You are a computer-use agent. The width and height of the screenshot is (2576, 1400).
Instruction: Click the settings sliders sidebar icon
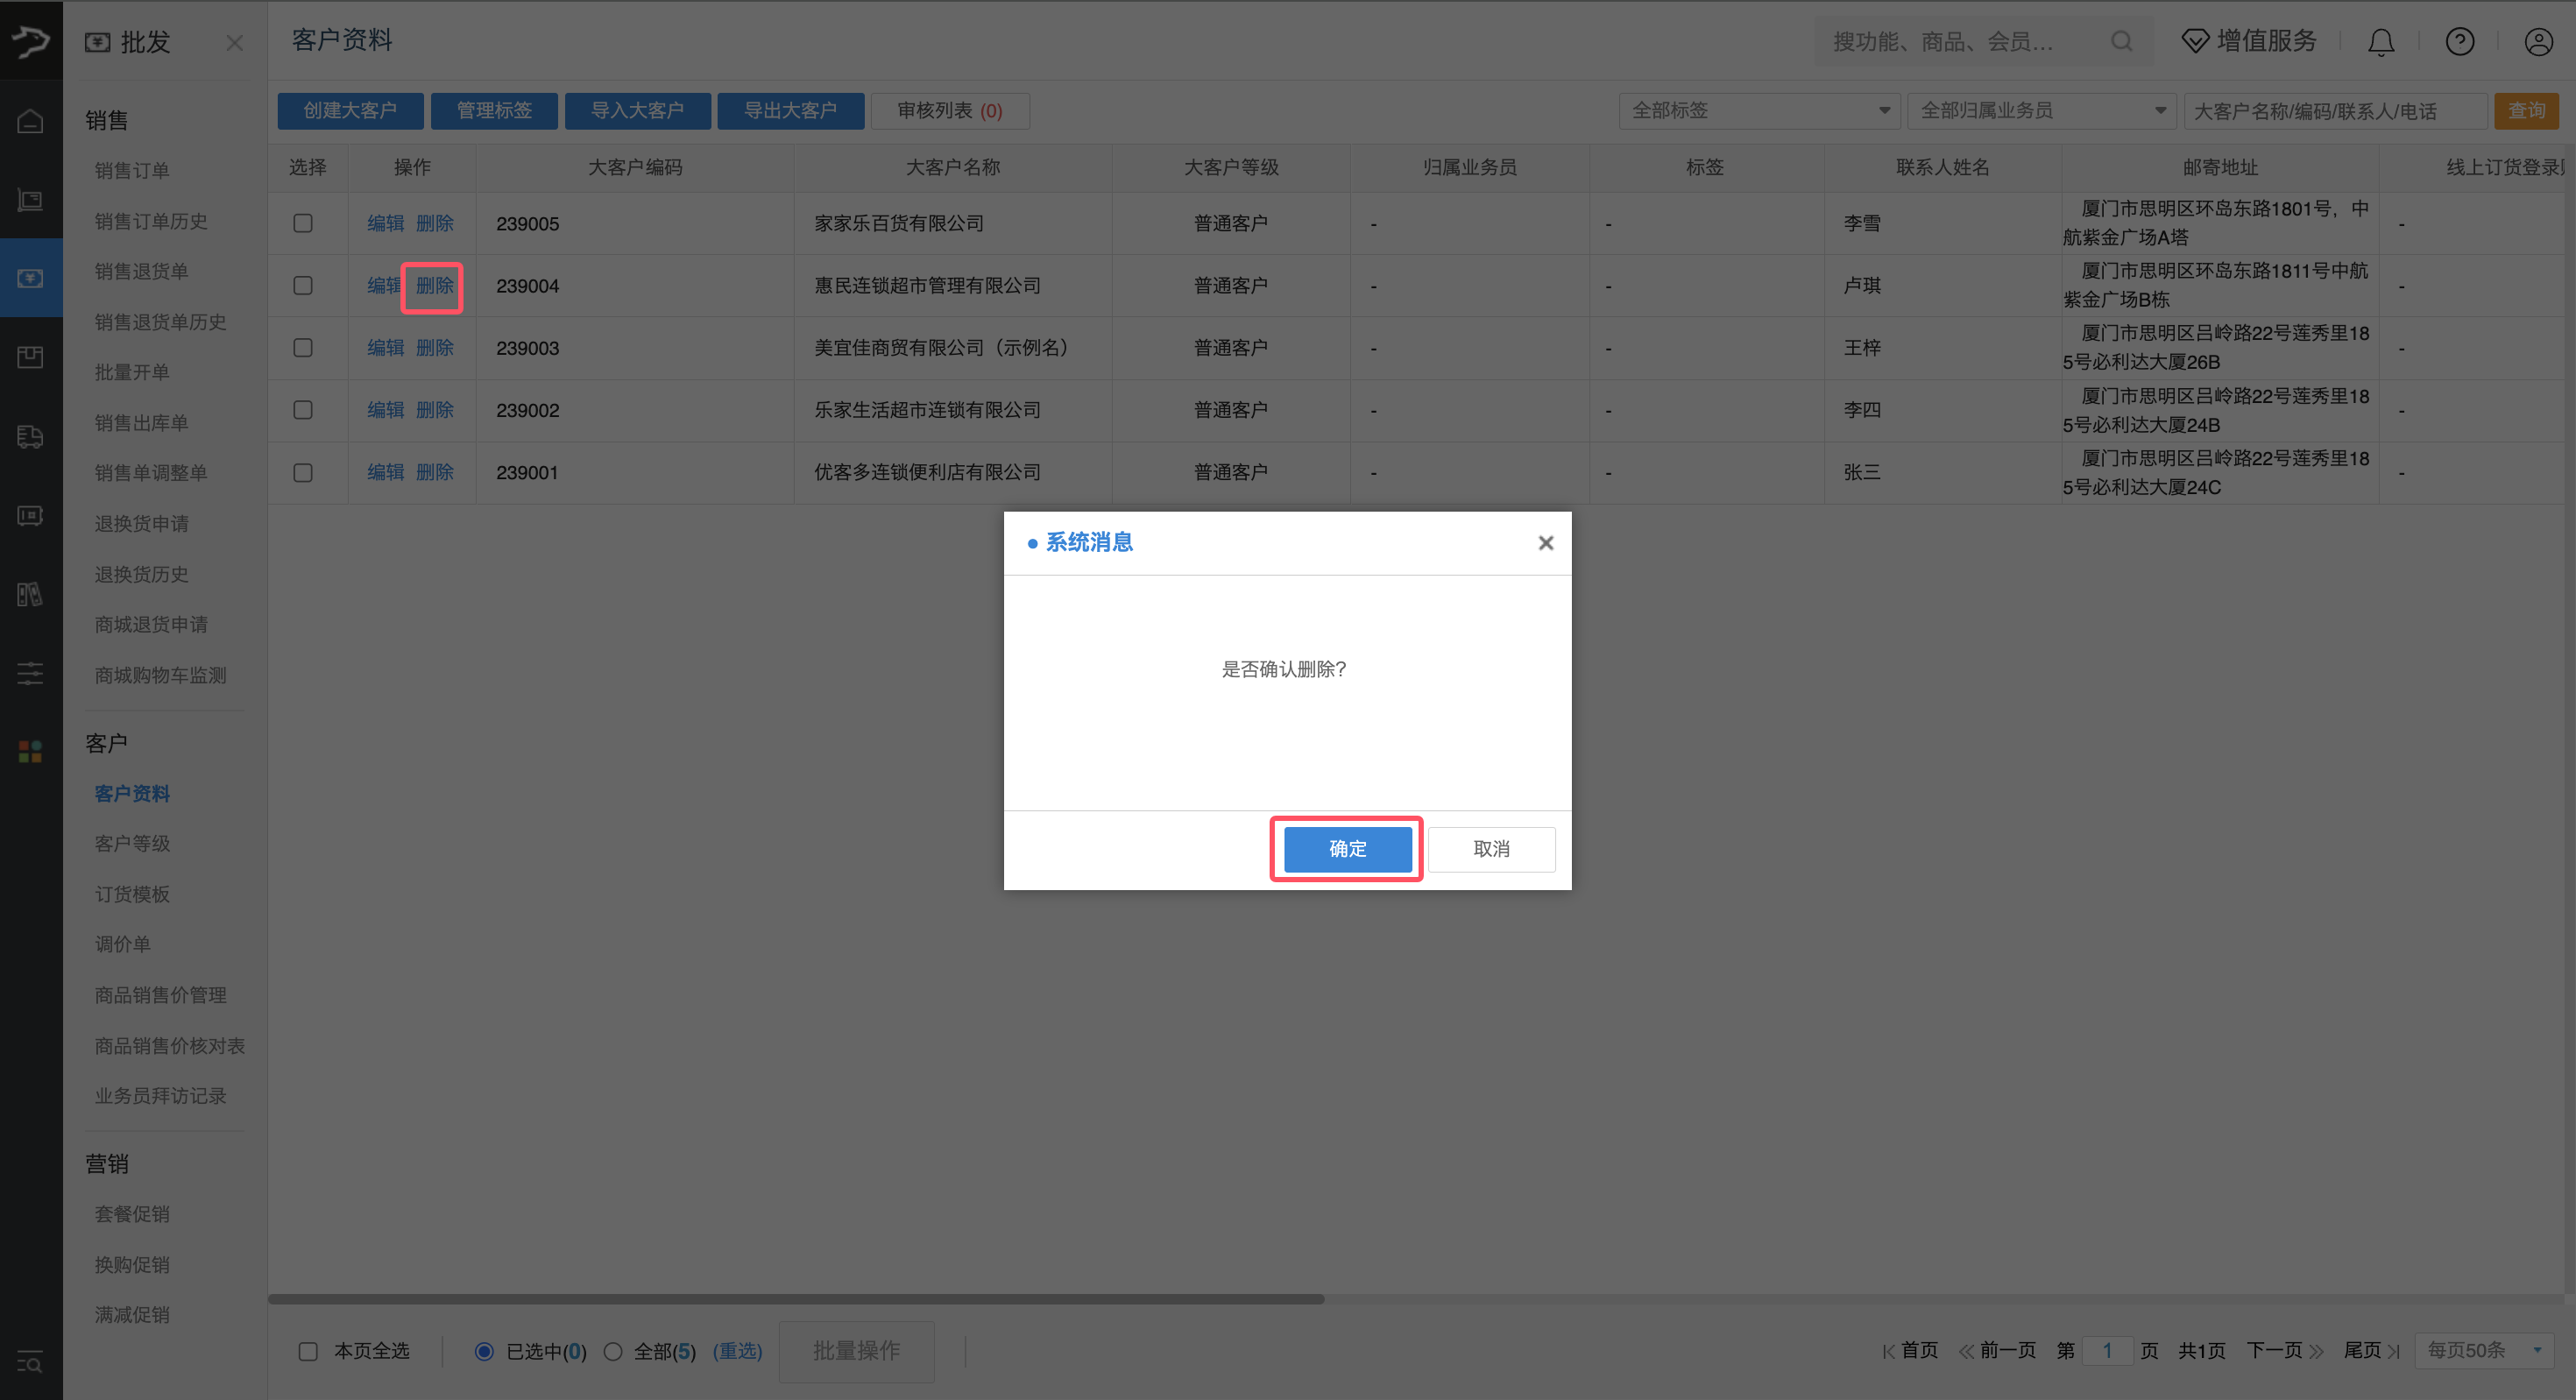point(30,673)
